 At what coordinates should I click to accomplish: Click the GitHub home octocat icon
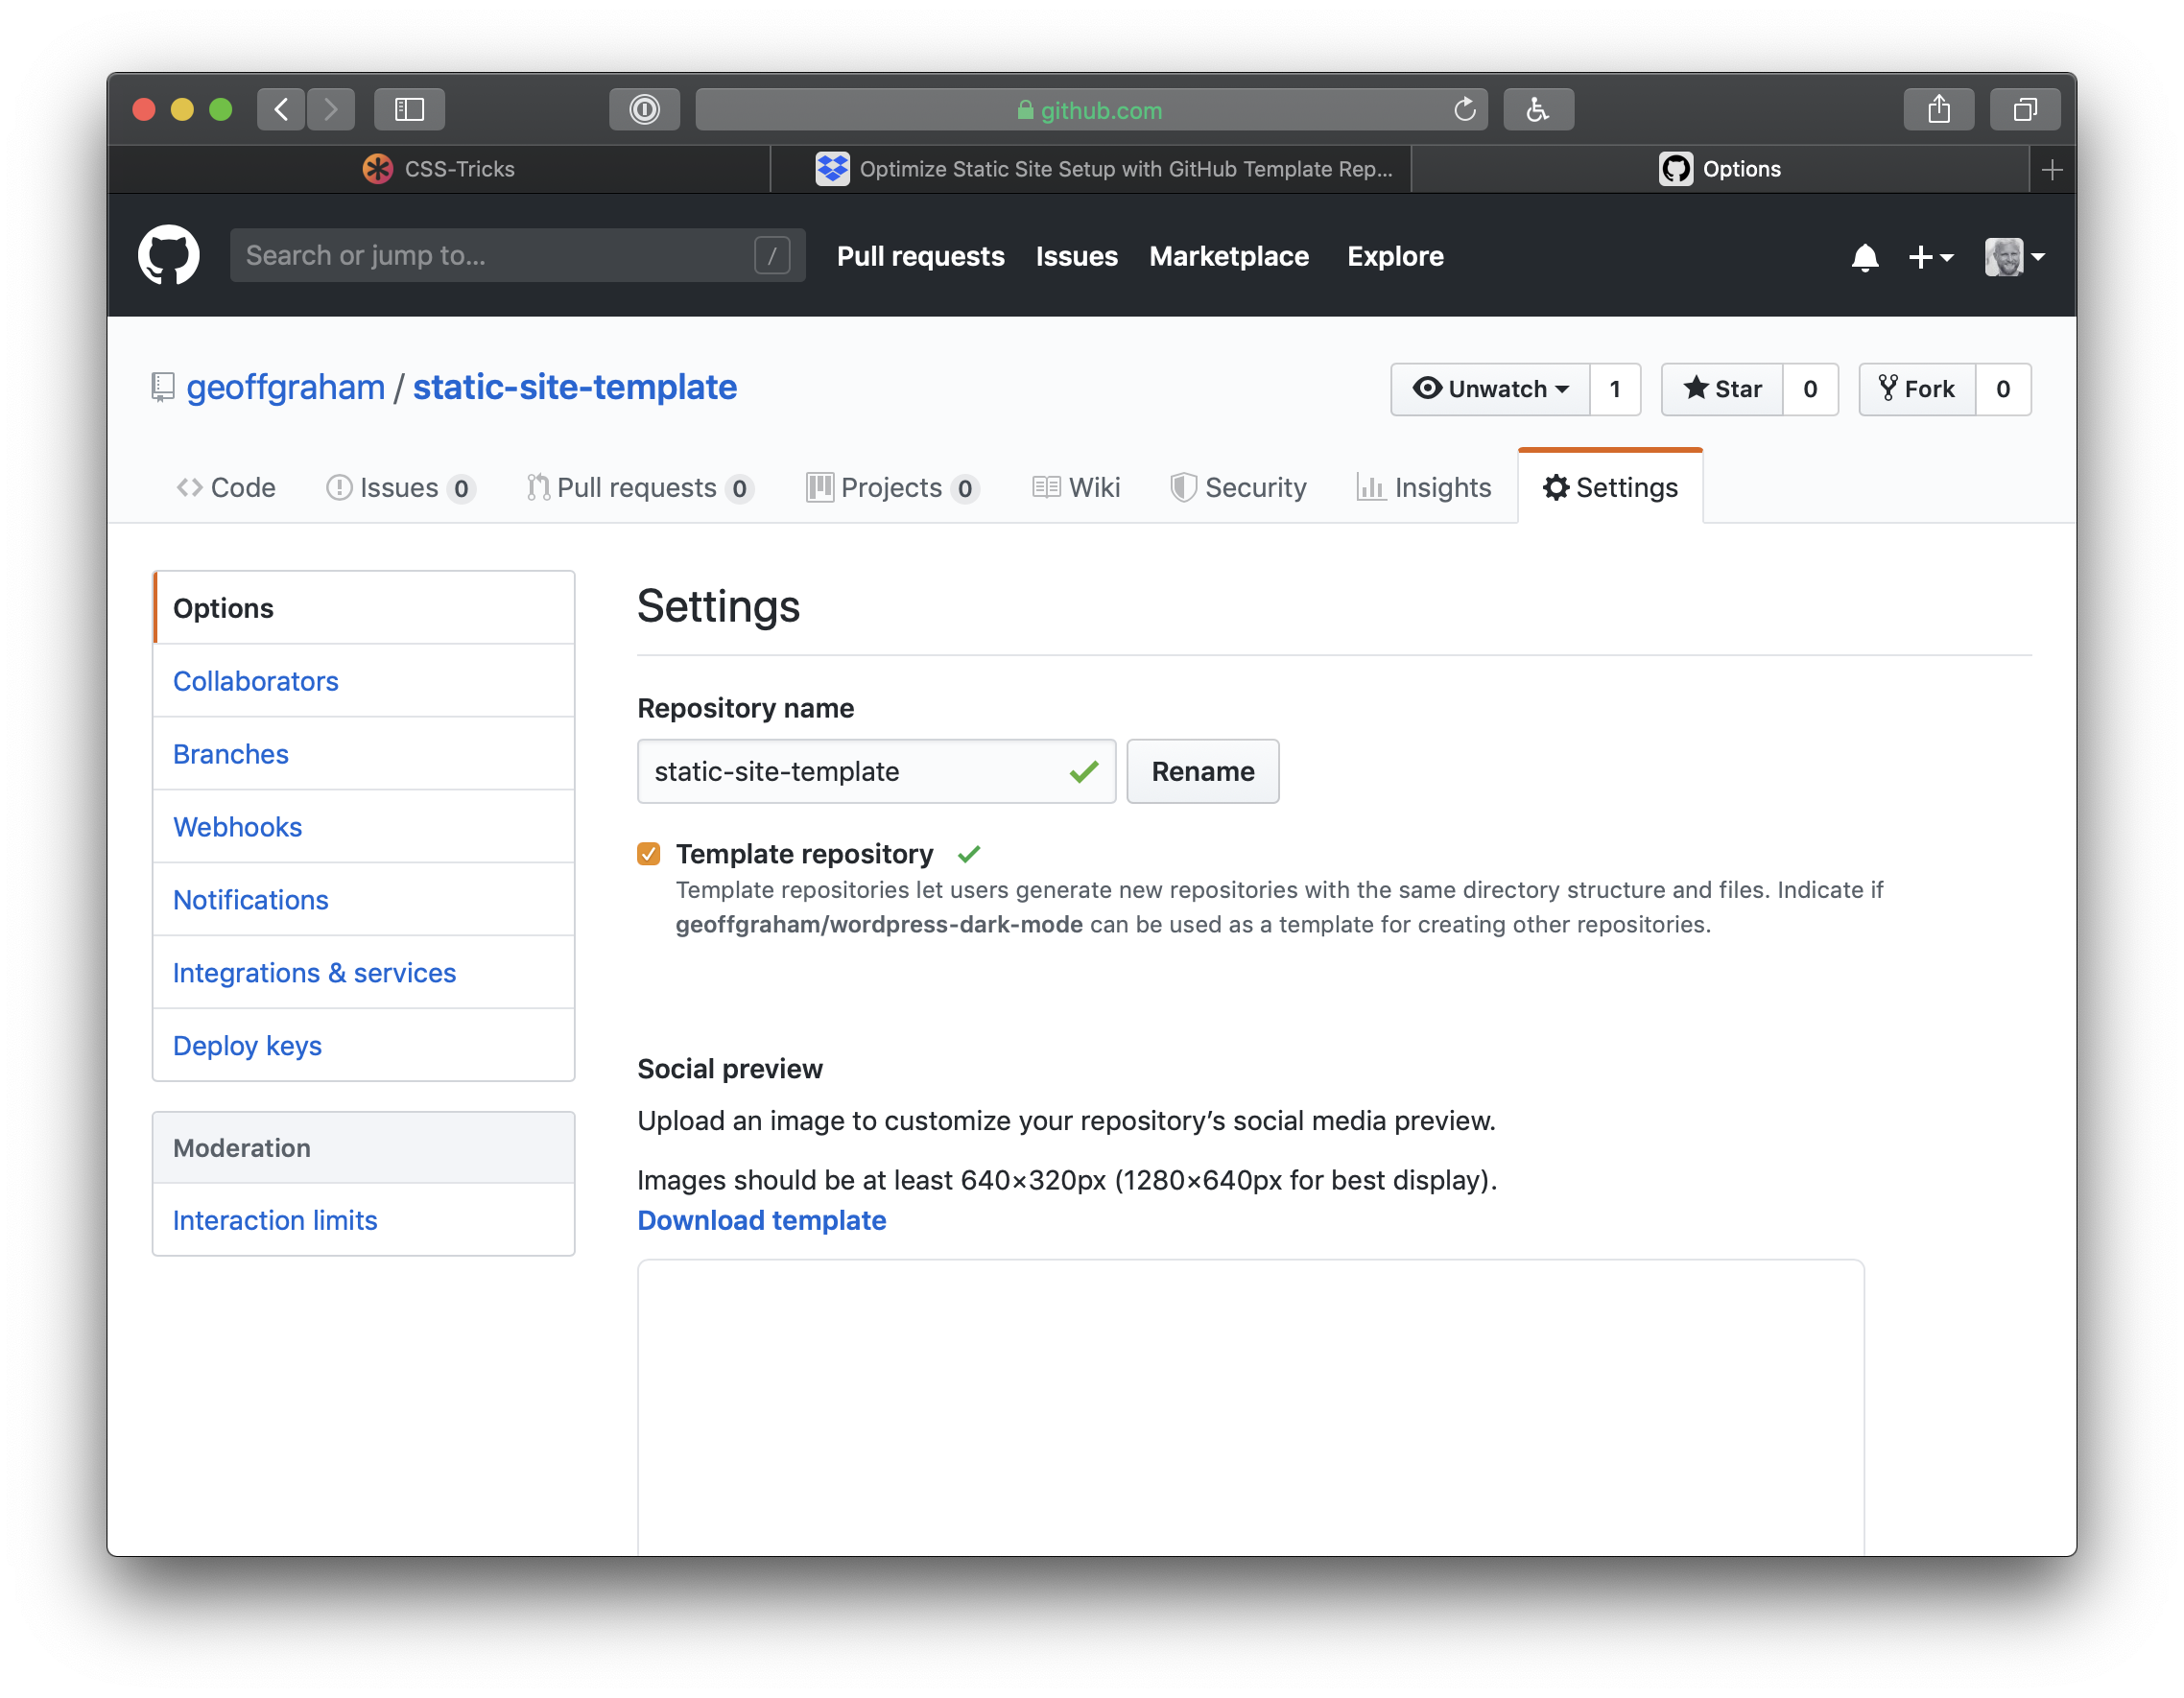coord(169,255)
